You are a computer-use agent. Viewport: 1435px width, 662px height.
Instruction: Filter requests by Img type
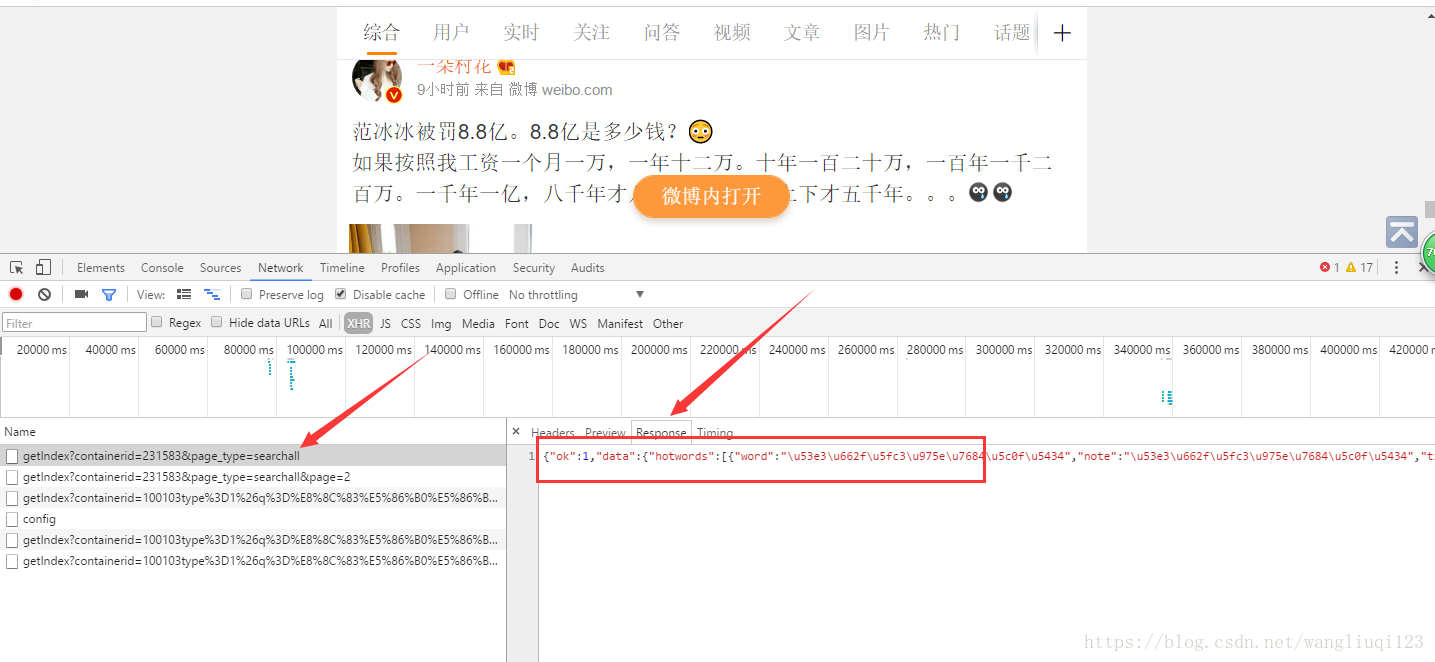pyautogui.click(x=441, y=323)
